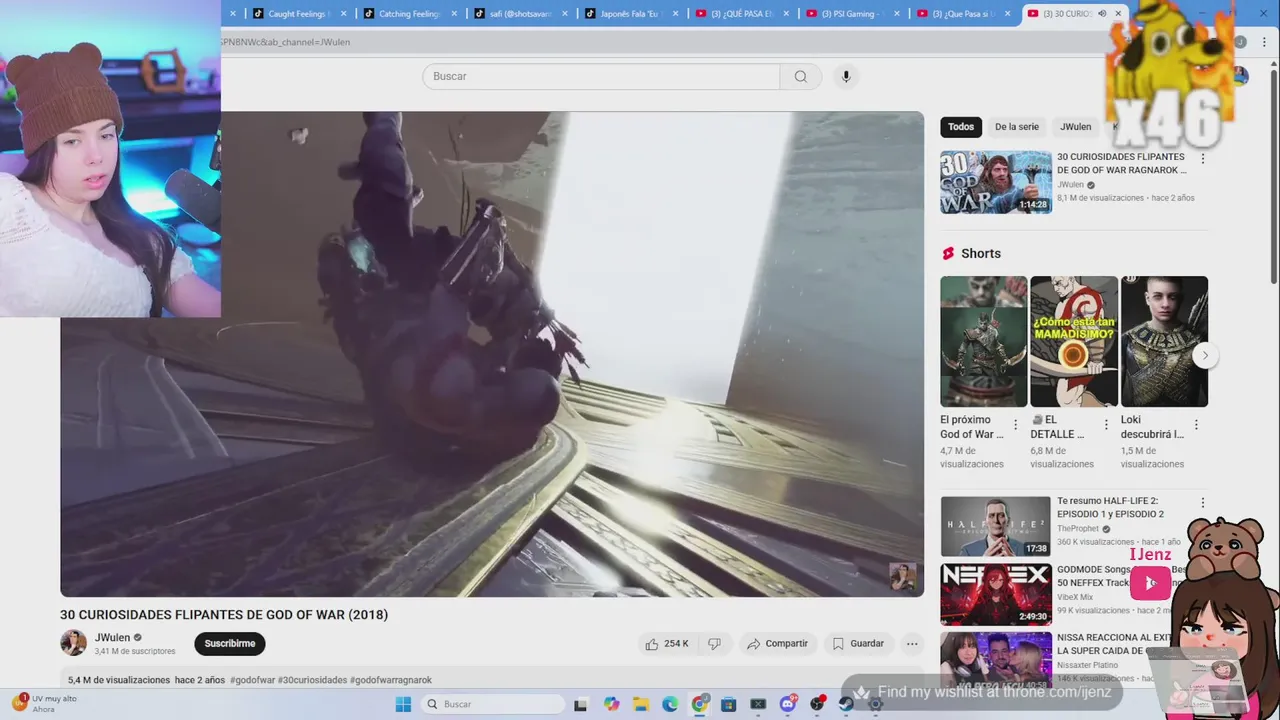This screenshot has height=720, width=1280.
Task: Open Task View on taskbar
Action: click(583, 704)
